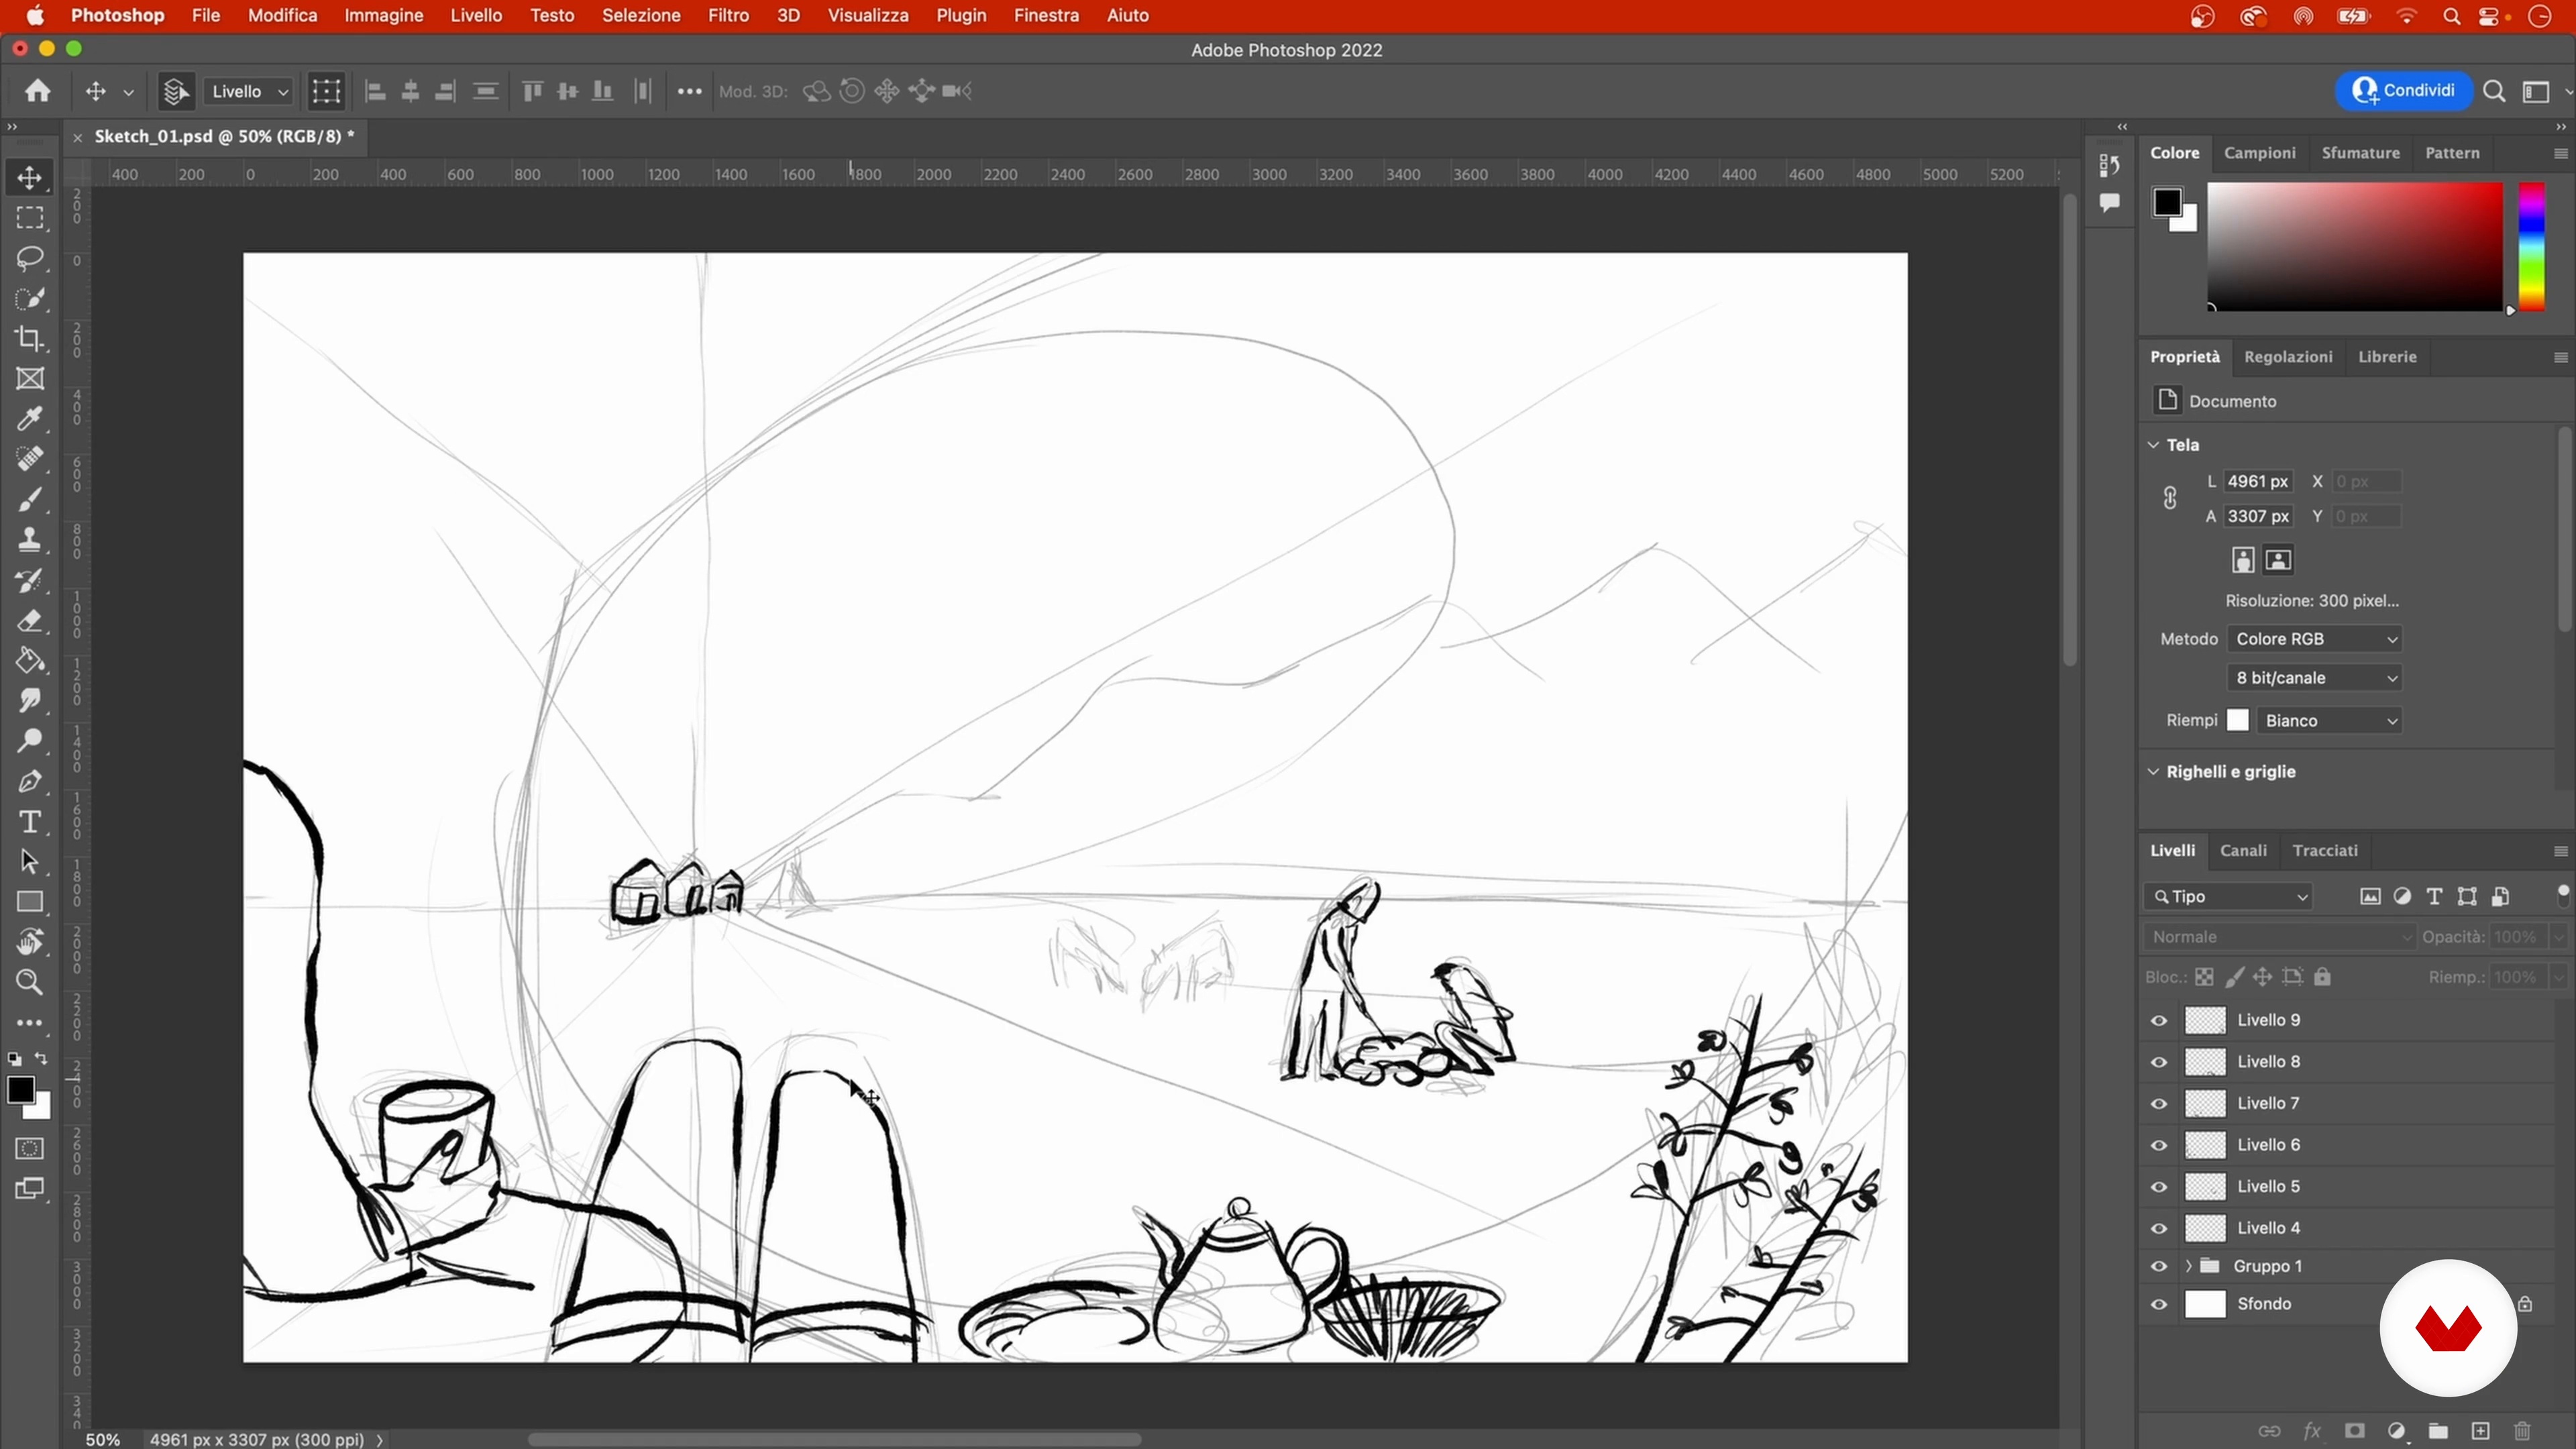This screenshot has width=2576, height=1449.
Task: Select the Zoom tool
Action: [29, 982]
